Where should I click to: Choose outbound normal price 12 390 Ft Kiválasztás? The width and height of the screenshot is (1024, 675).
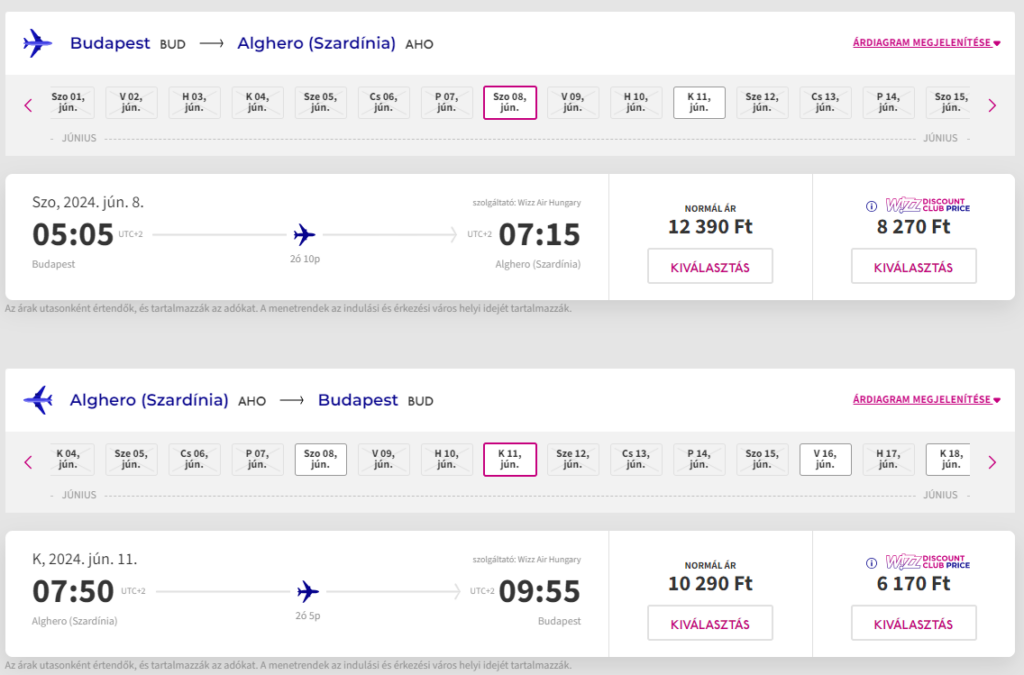coord(710,267)
